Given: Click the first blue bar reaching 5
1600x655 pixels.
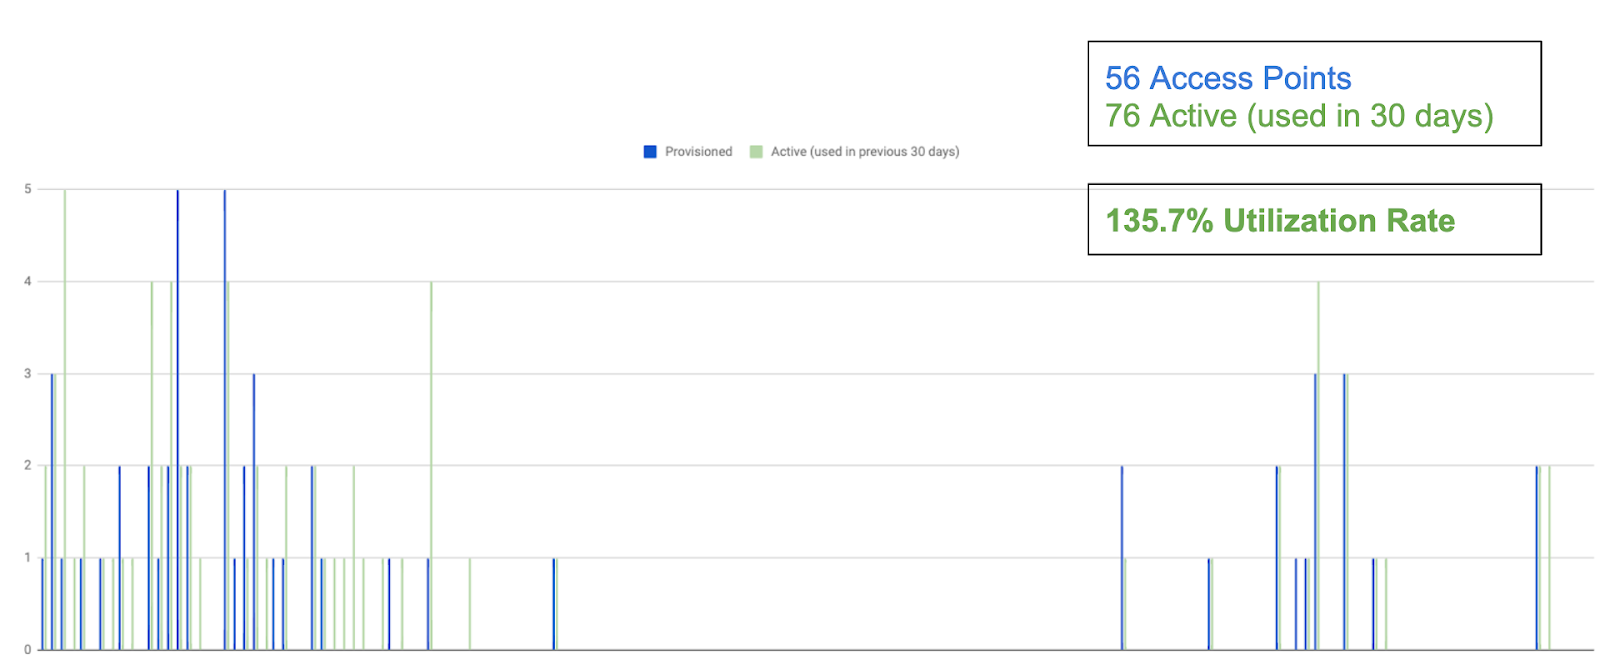Looking at the screenshot, I should click(x=178, y=420).
